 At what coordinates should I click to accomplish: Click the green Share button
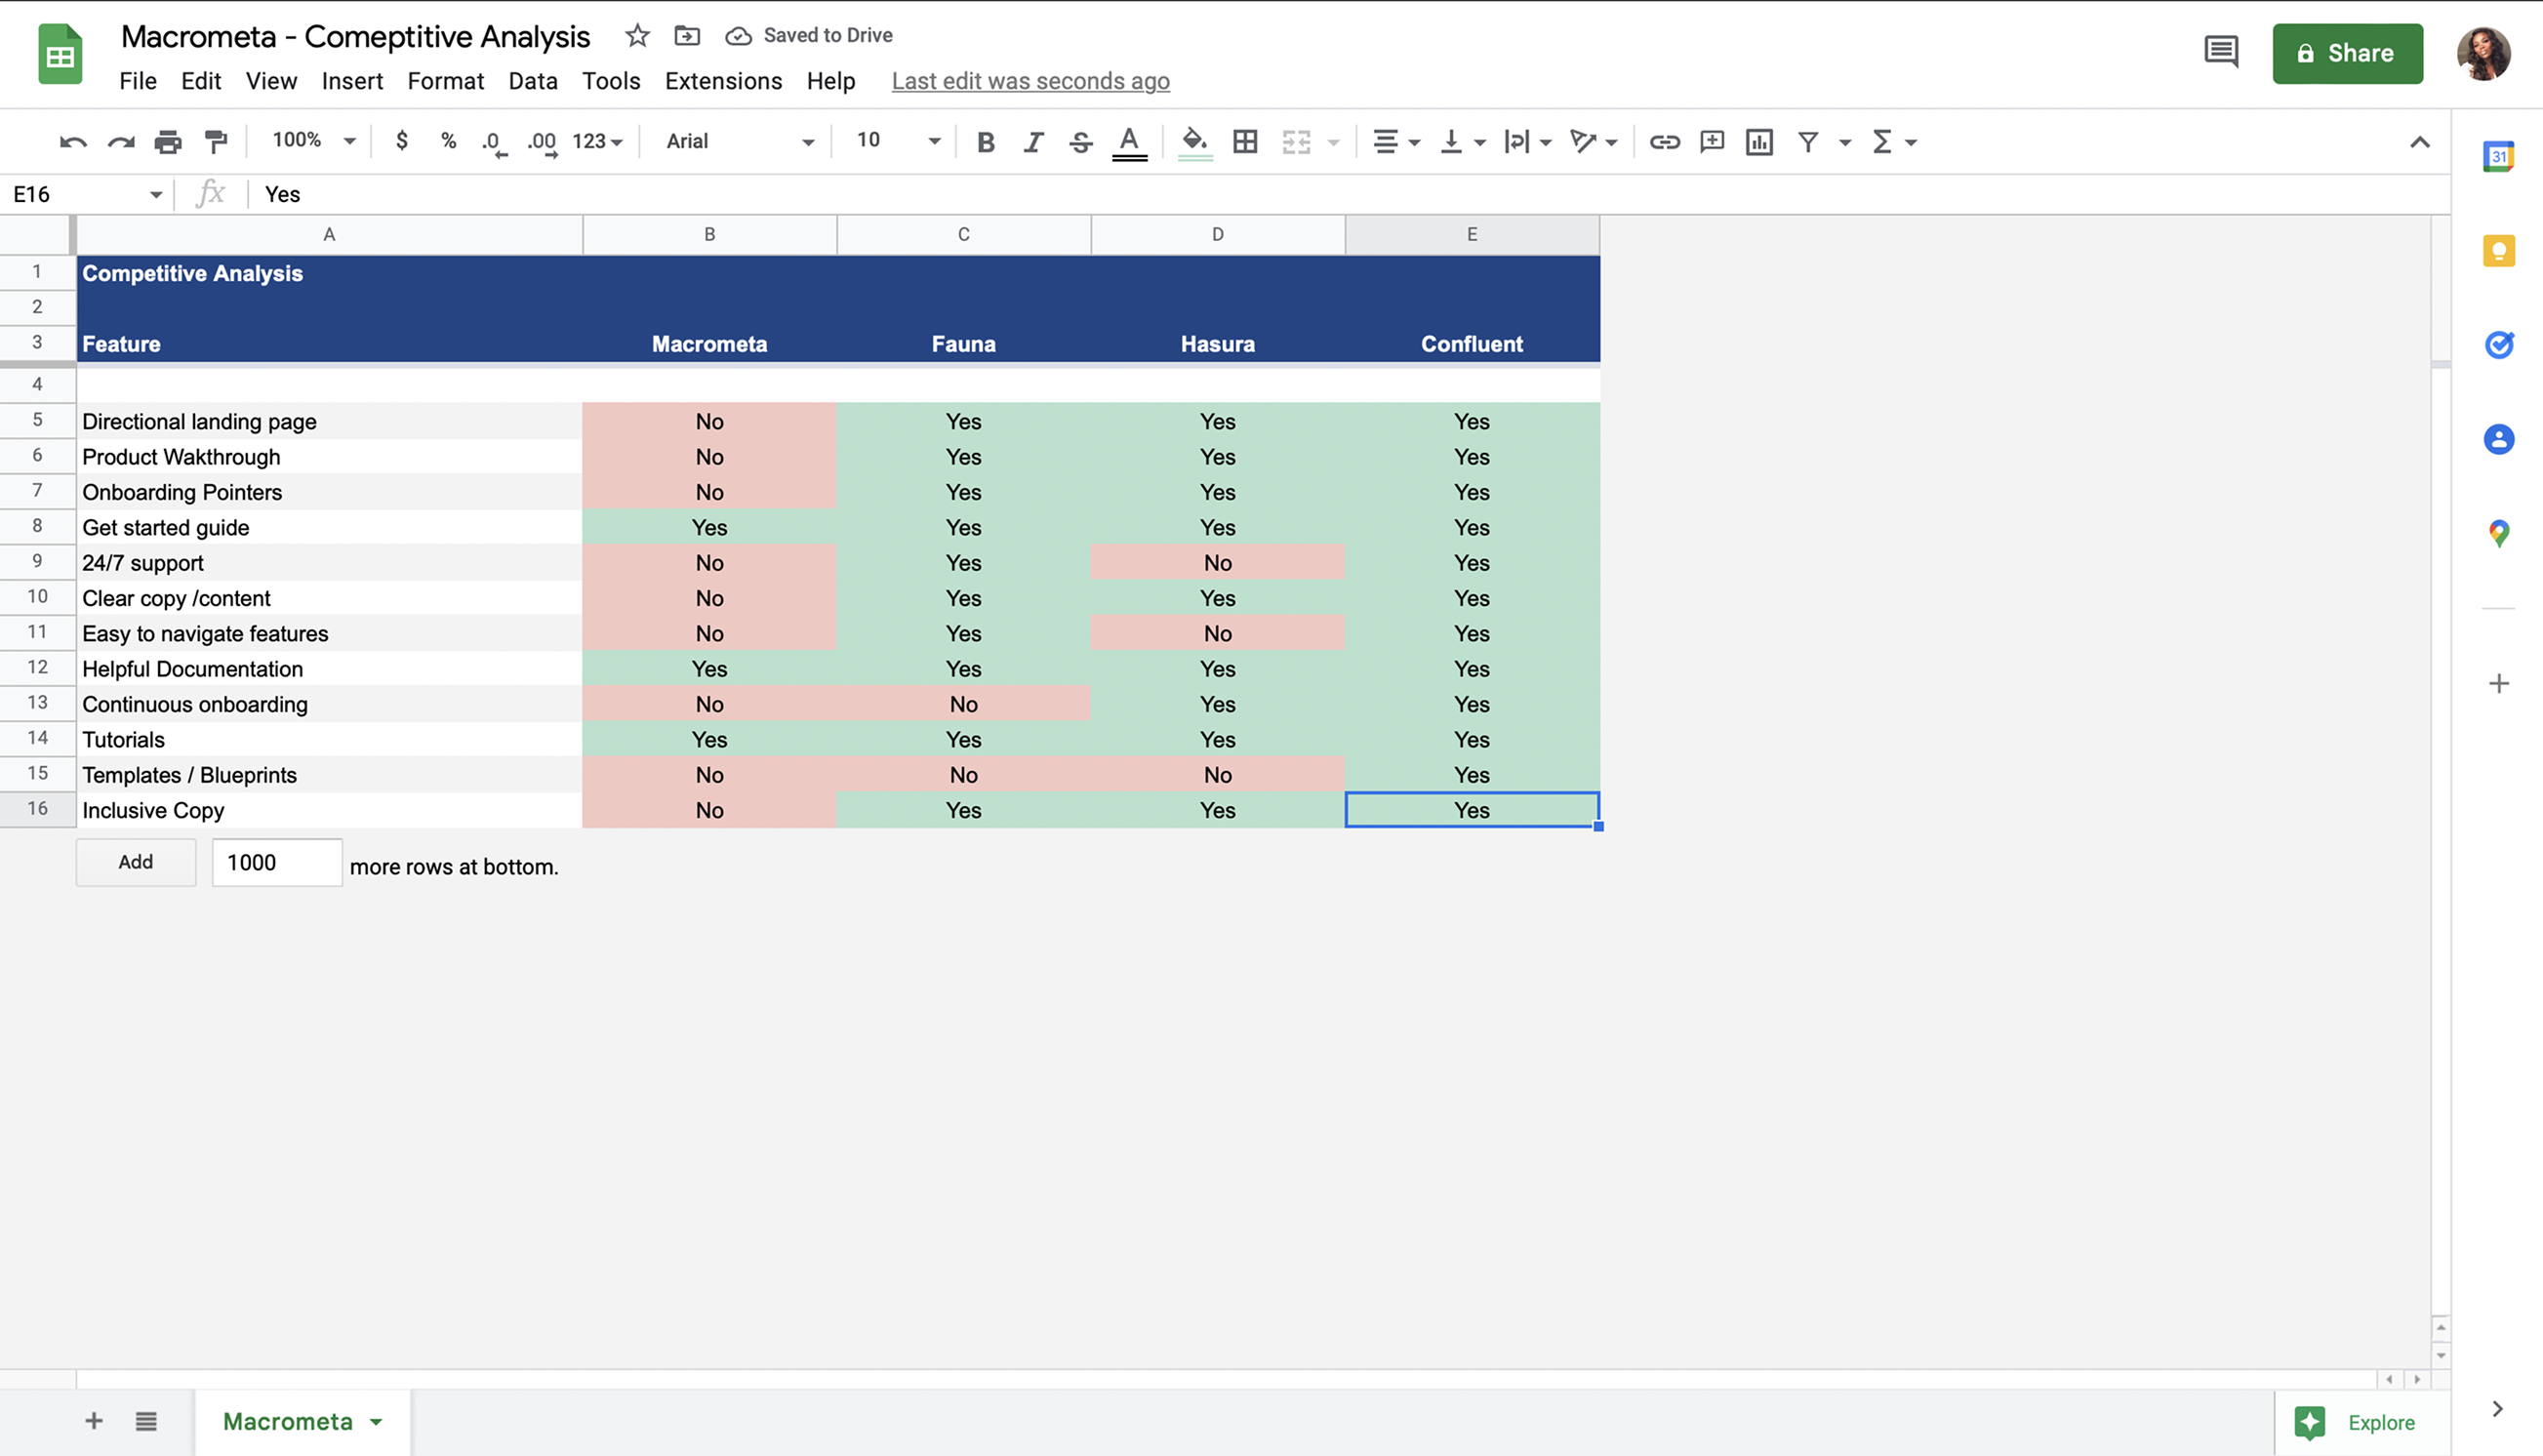point(2347,53)
